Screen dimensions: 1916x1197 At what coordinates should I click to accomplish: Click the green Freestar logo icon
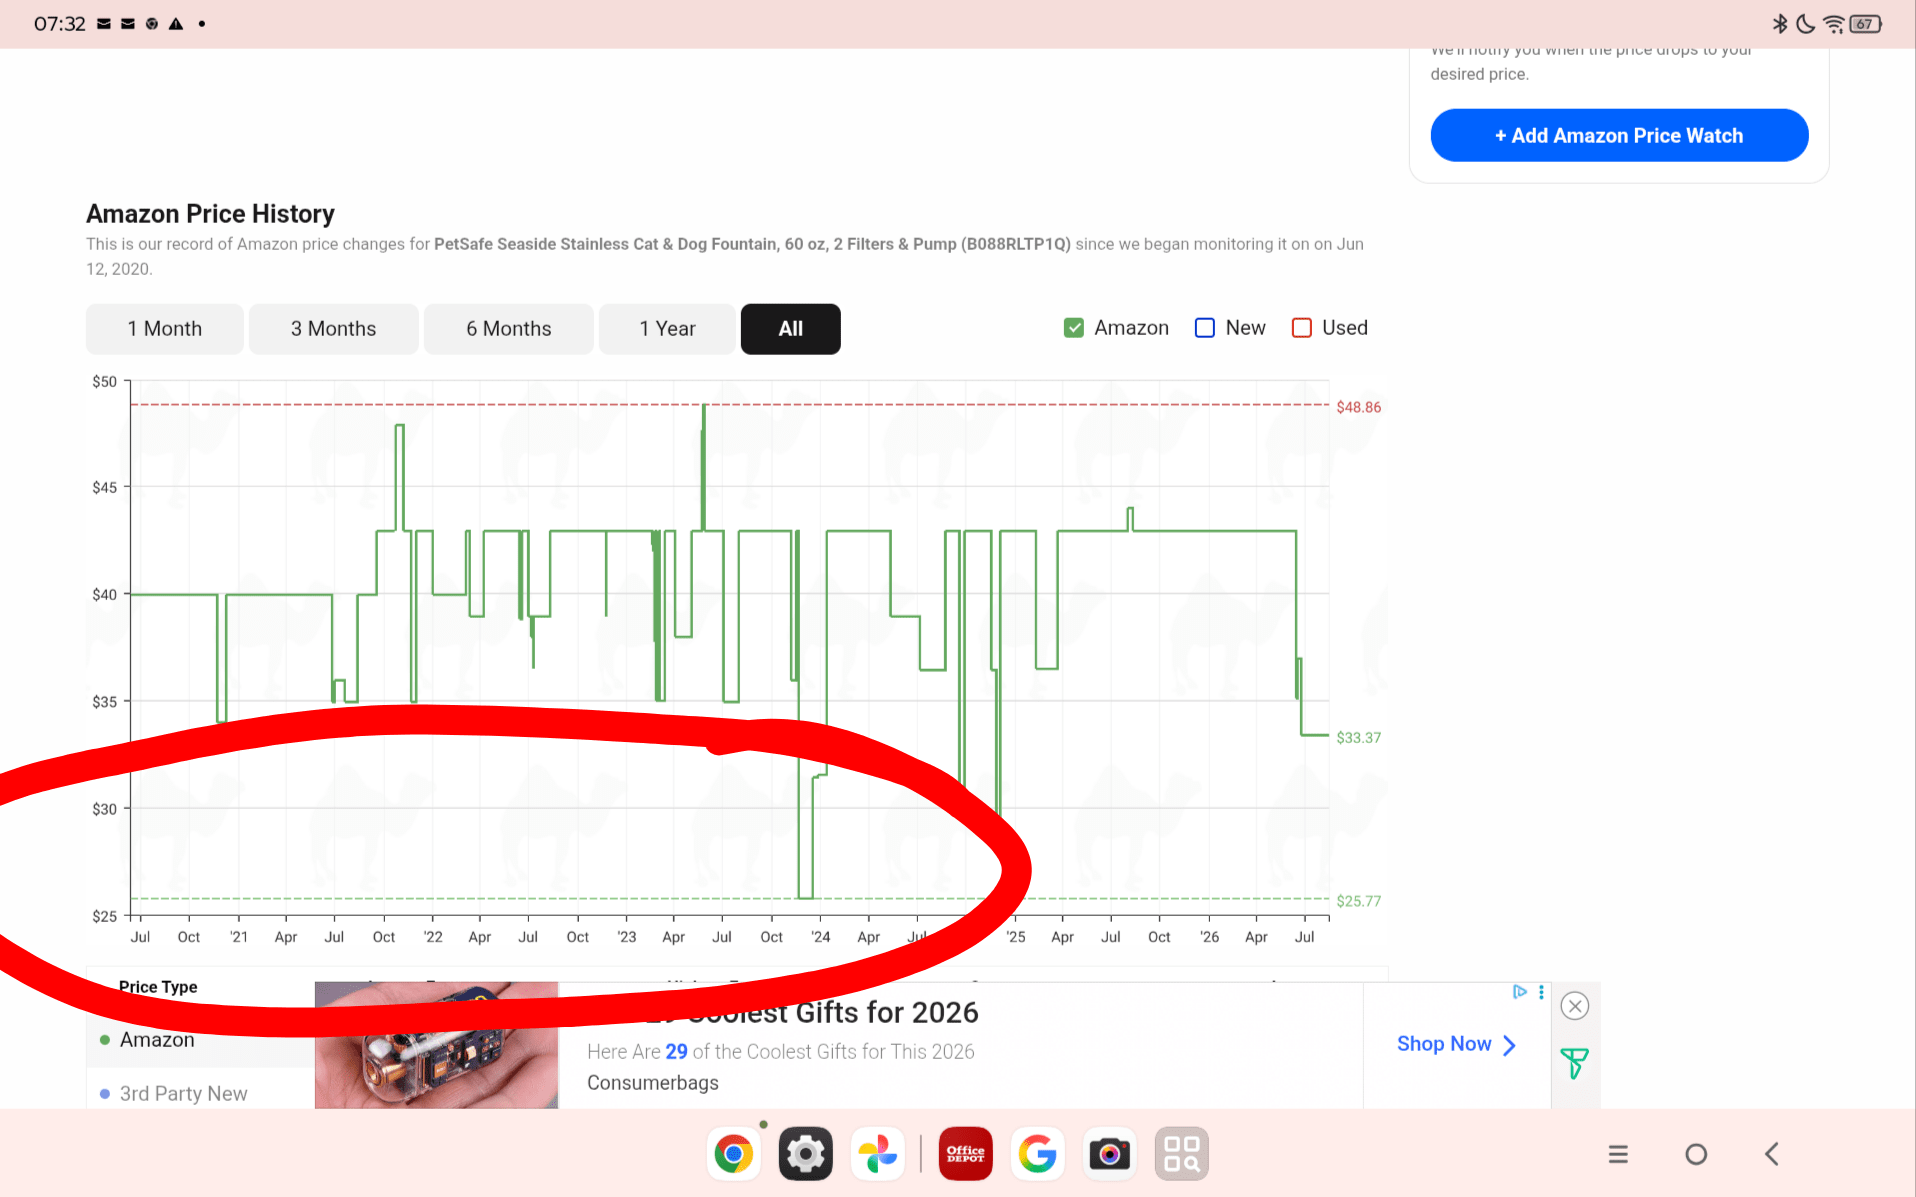pos(1575,1062)
